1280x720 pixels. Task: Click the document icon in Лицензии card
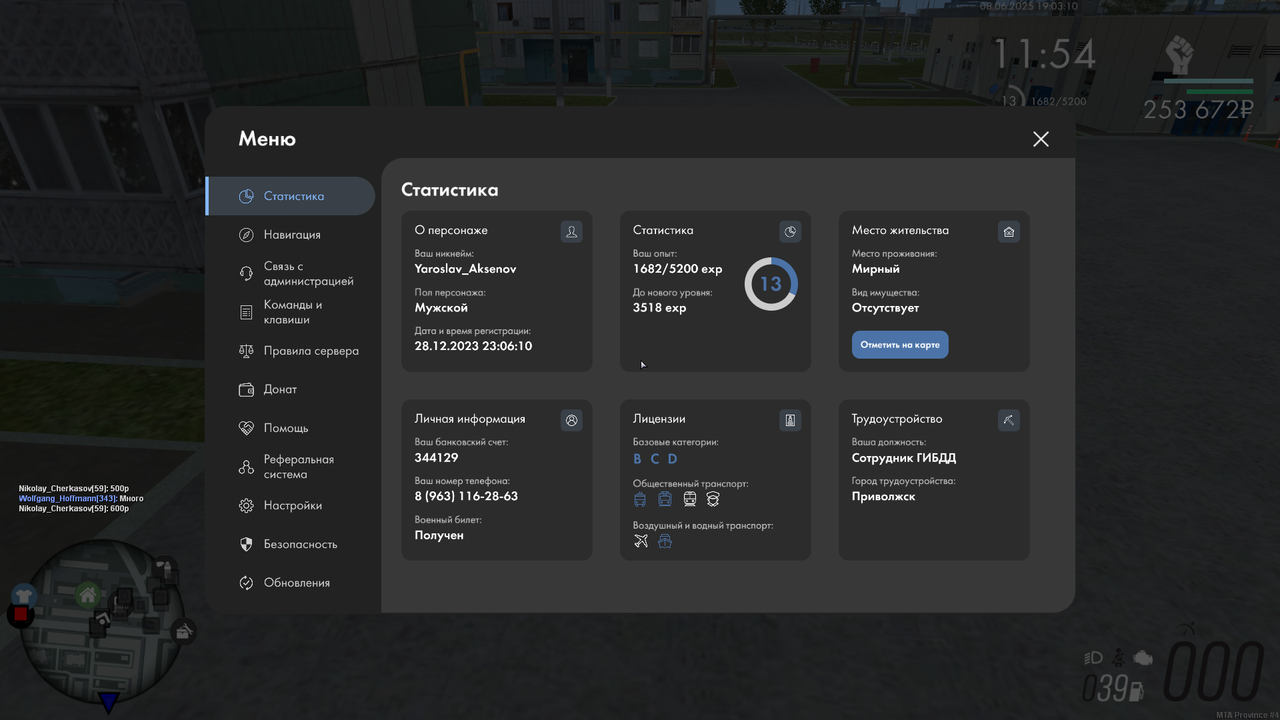click(790, 421)
